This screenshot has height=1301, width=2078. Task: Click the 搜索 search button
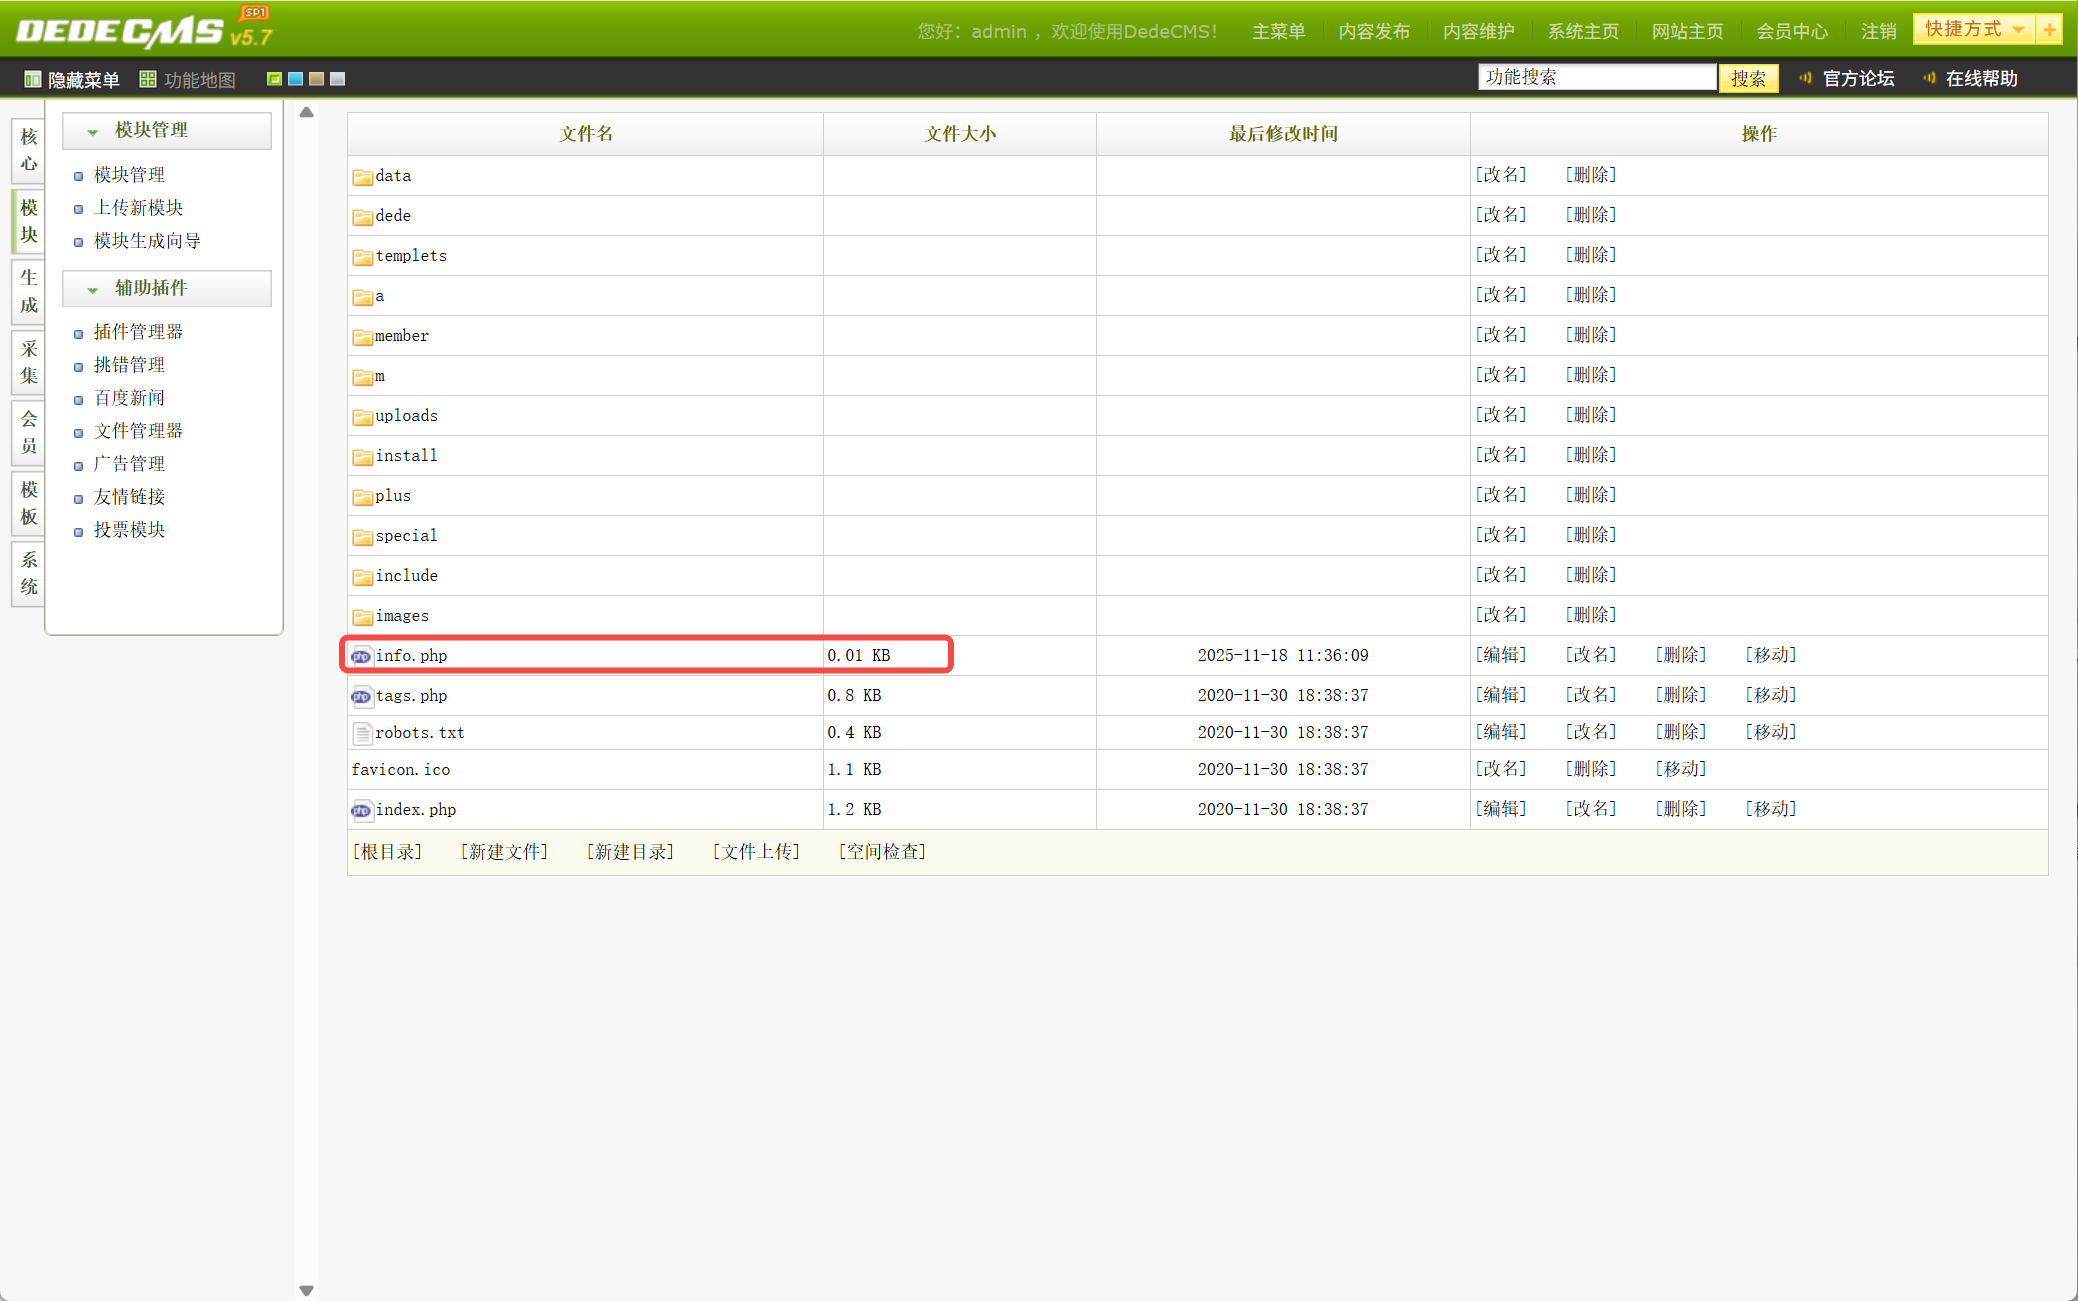pos(1747,78)
